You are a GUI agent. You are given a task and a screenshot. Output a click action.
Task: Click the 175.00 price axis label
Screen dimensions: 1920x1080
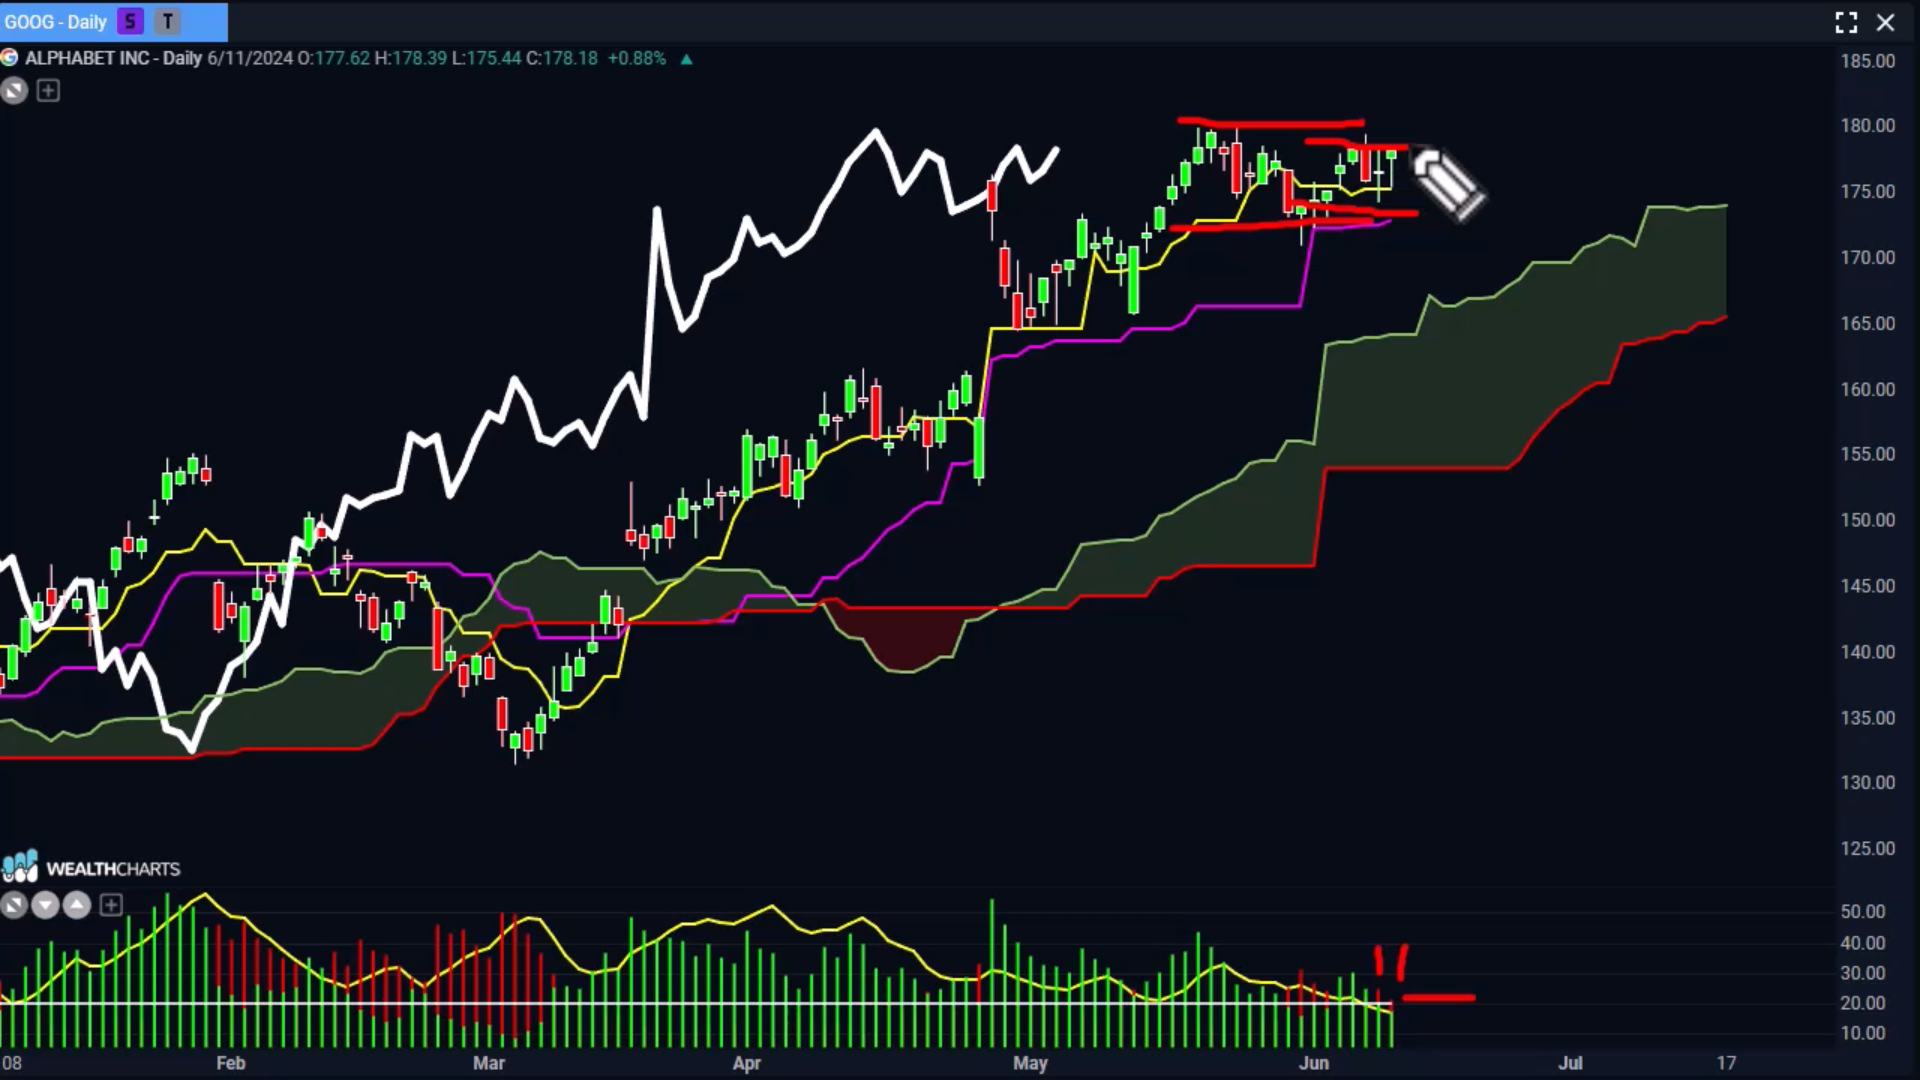click(1867, 192)
